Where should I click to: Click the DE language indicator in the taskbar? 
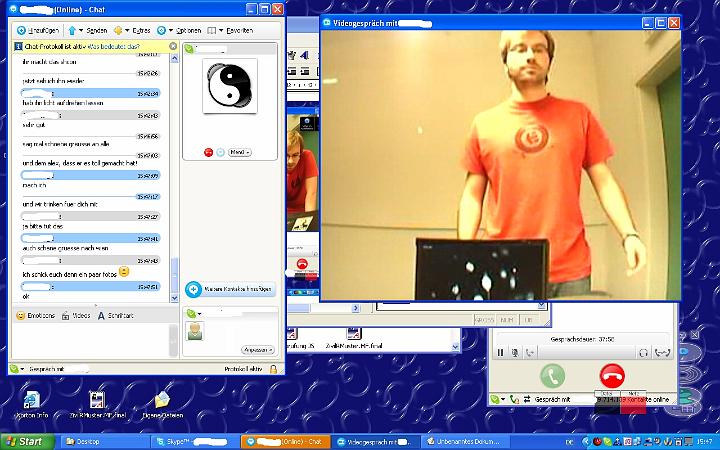[x=569, y=442]
